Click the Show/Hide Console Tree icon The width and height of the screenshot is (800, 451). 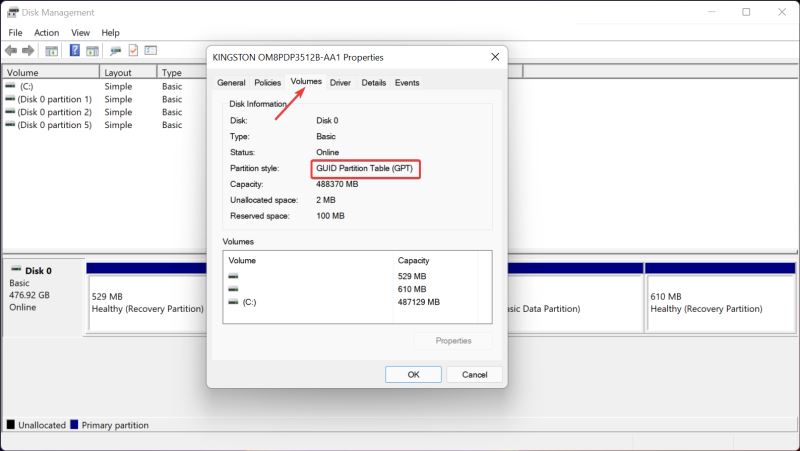(51, 51)
